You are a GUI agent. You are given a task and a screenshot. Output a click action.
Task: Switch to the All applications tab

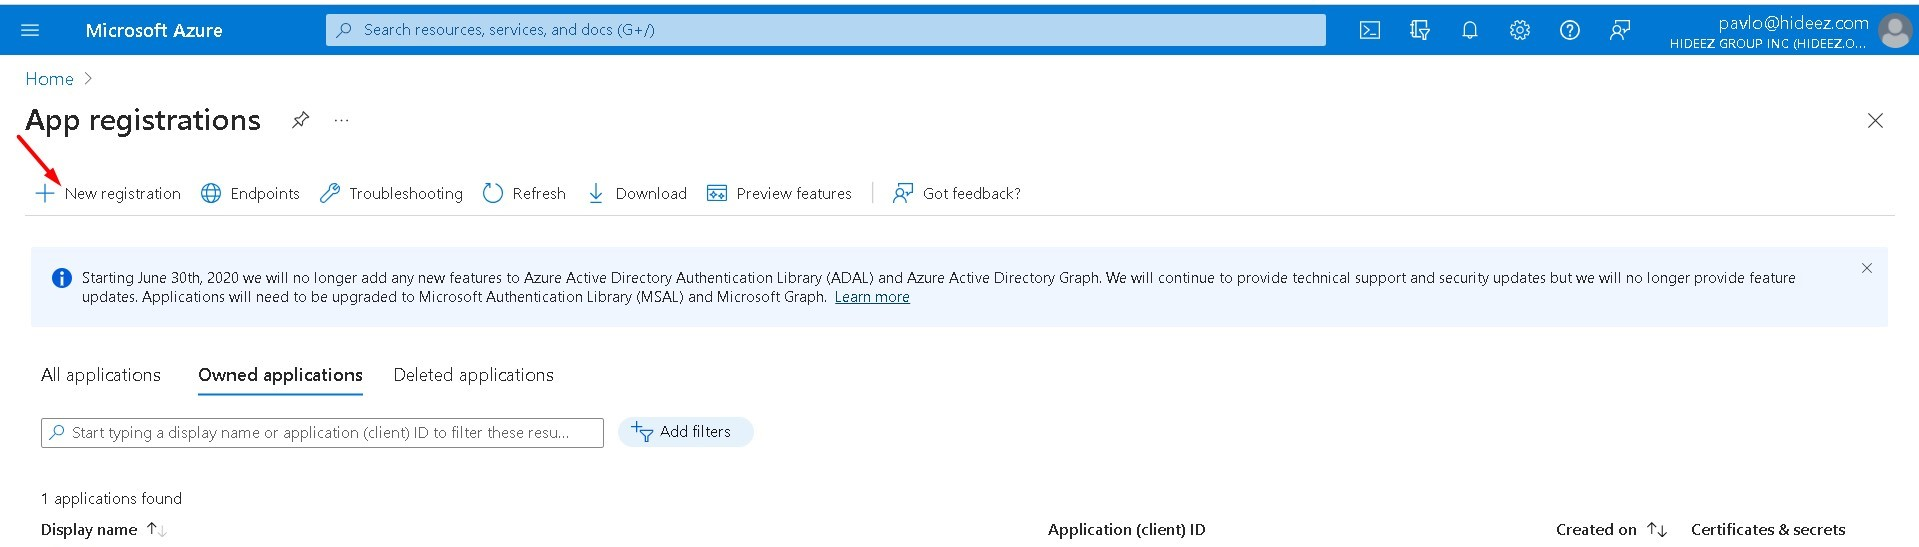click(101, 375)
